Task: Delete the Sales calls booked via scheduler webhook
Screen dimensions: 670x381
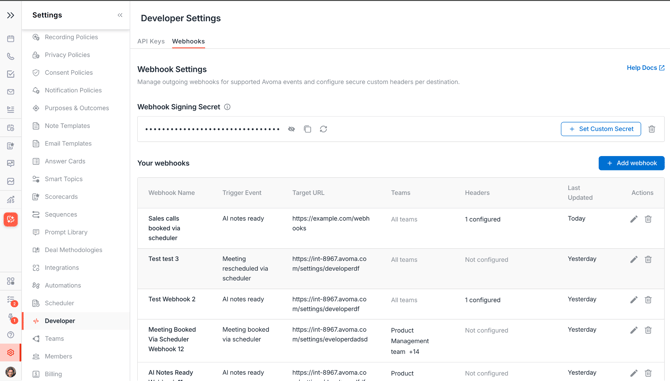Action: tap(648, 219)
